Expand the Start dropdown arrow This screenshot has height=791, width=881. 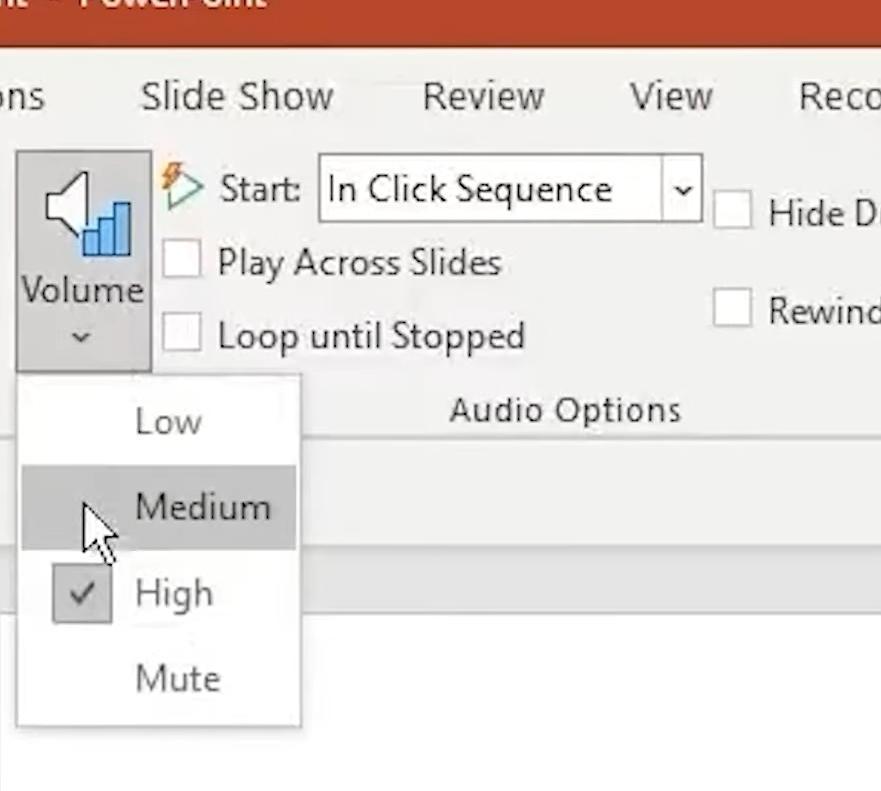click(x=683, y=189)
